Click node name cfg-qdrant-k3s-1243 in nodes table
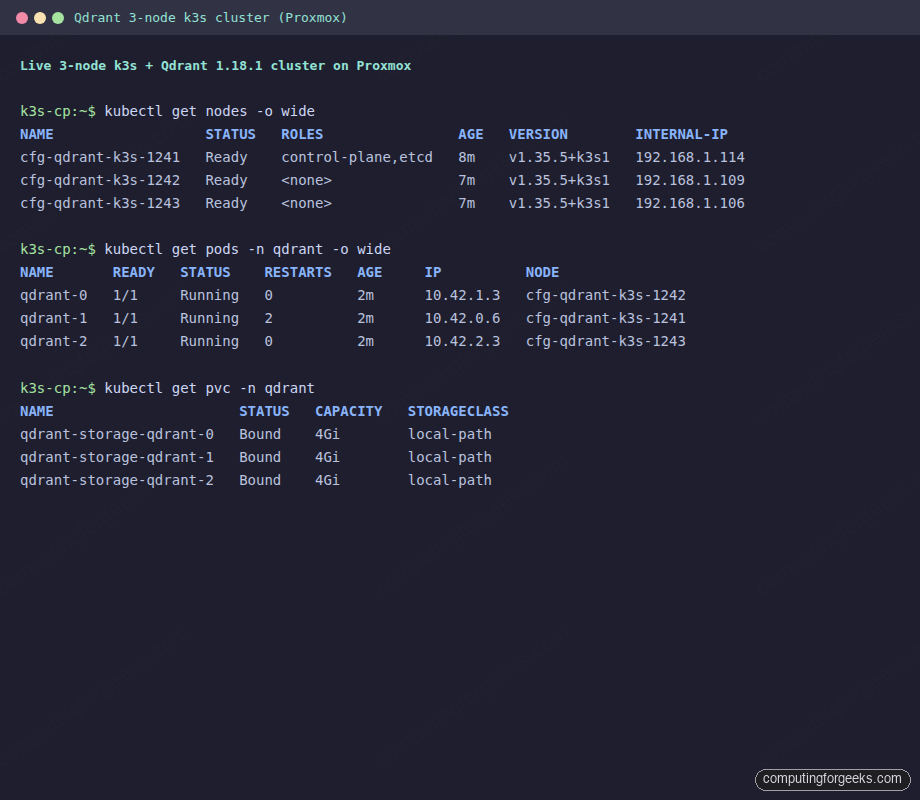The height and width of the screenshot is (800, 920). click(x=100, y=203)
